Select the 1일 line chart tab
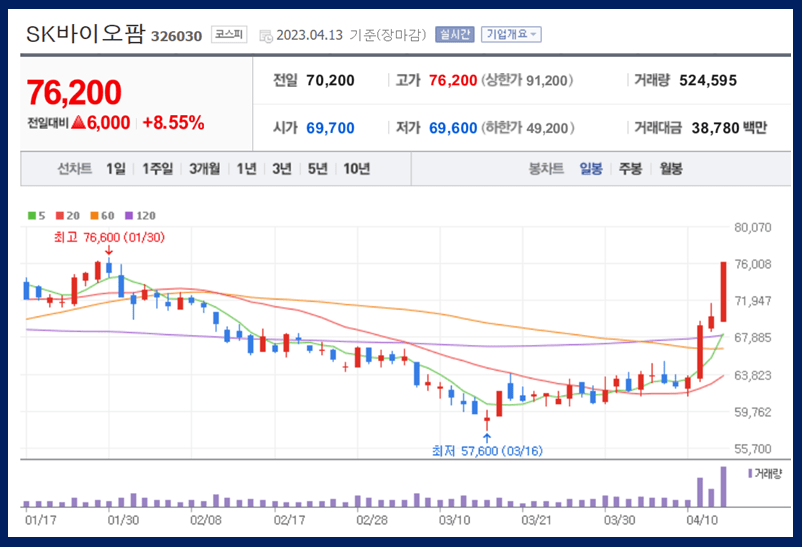 [116, 168]
